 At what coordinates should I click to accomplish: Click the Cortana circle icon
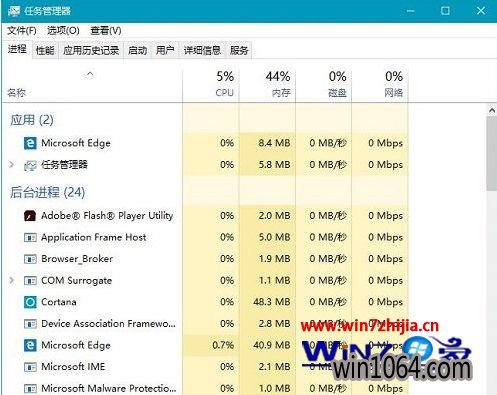(30, 302)
